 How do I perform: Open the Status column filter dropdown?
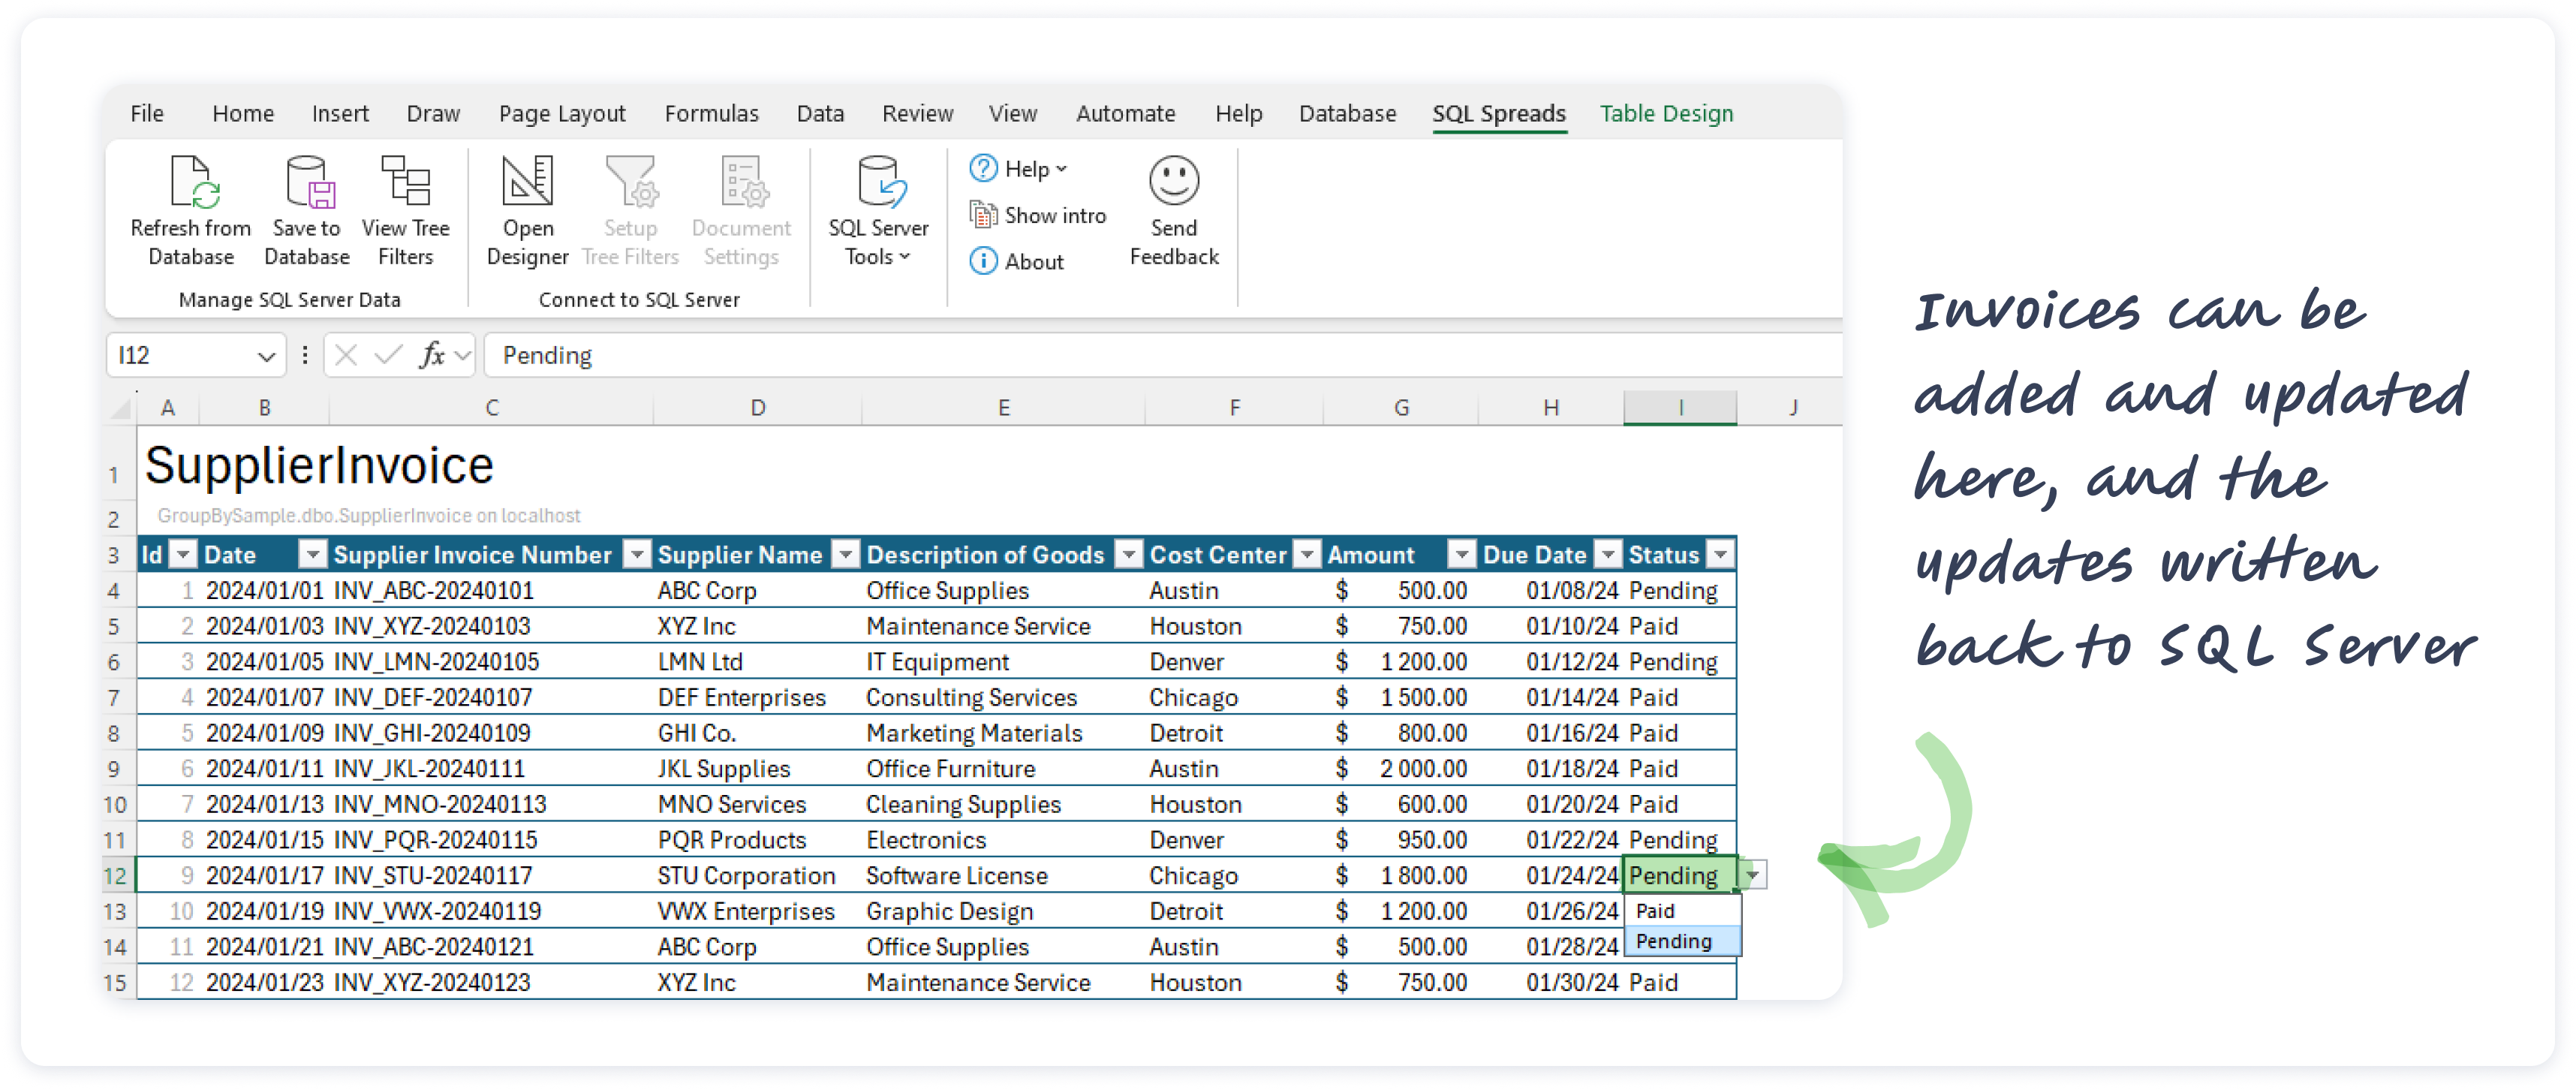coord(1721,554)
